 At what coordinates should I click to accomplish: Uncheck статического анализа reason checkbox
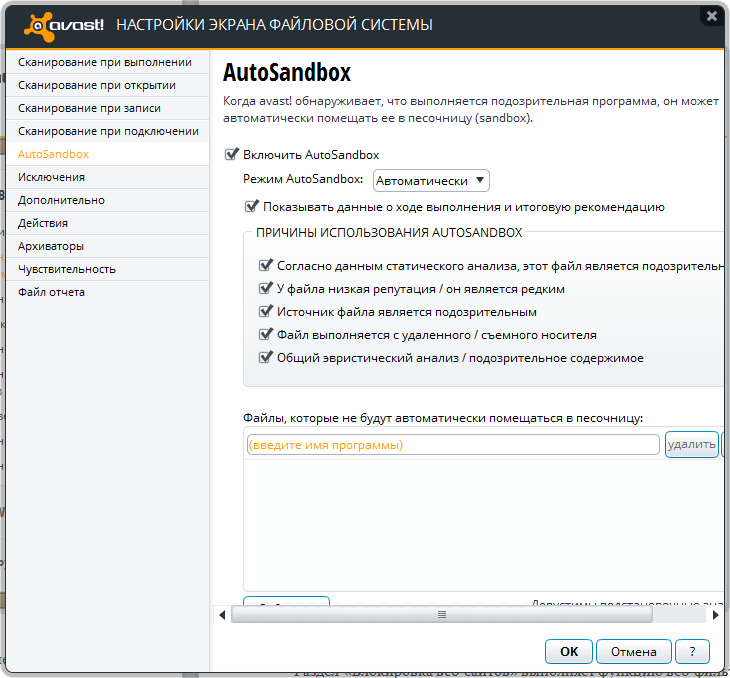[x=265, y=265]
